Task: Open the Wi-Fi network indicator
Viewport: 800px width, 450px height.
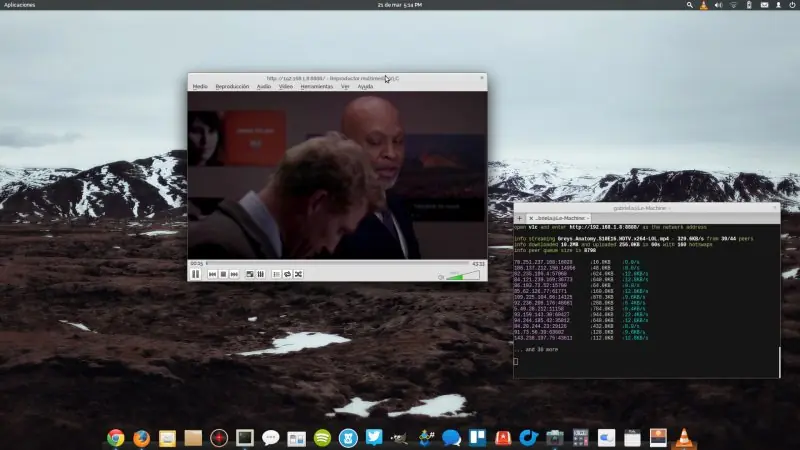Action: [x=733, y=5]
